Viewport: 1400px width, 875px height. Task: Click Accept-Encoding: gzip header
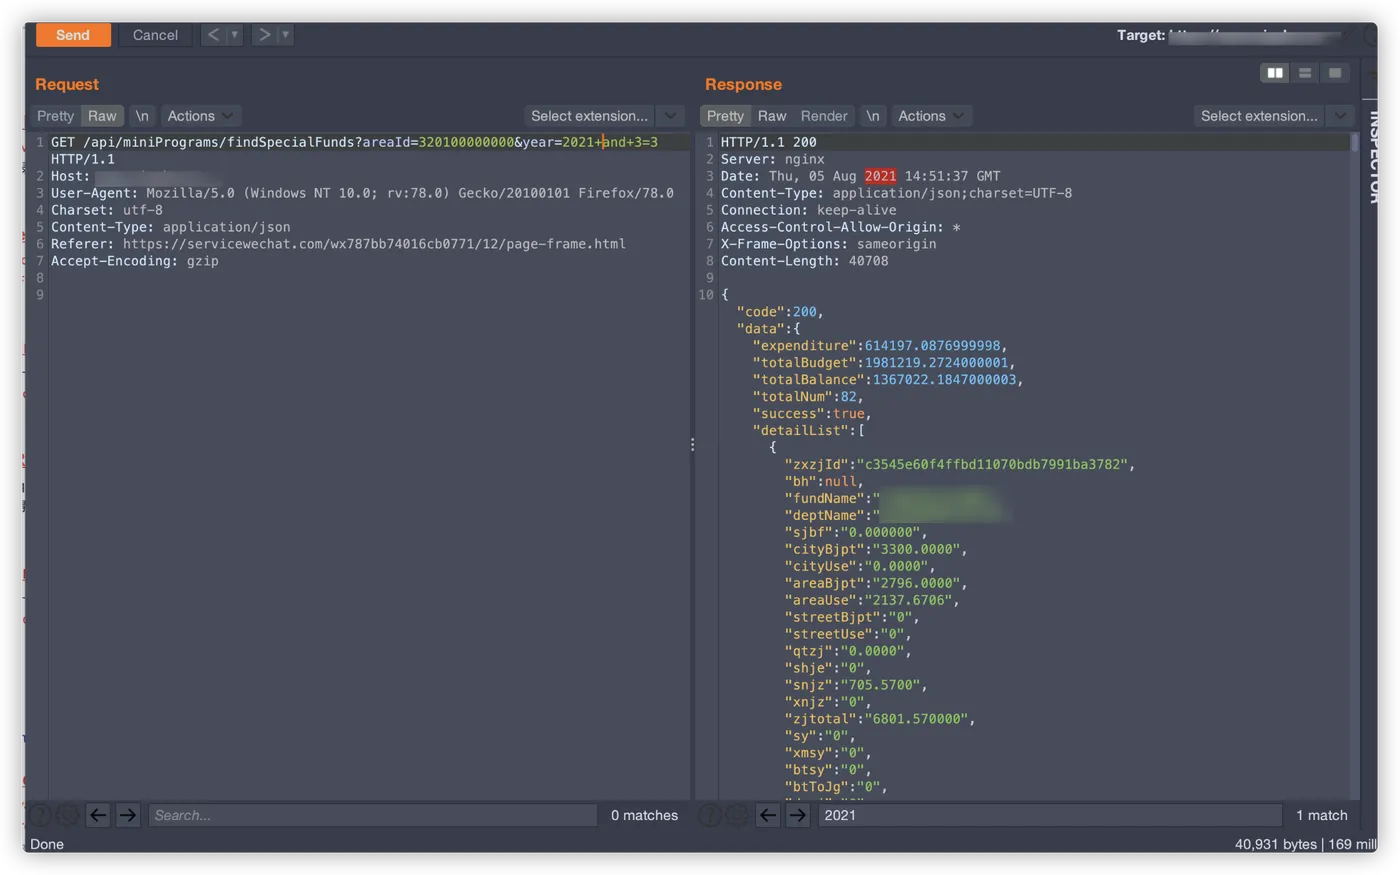coord(135,260)
